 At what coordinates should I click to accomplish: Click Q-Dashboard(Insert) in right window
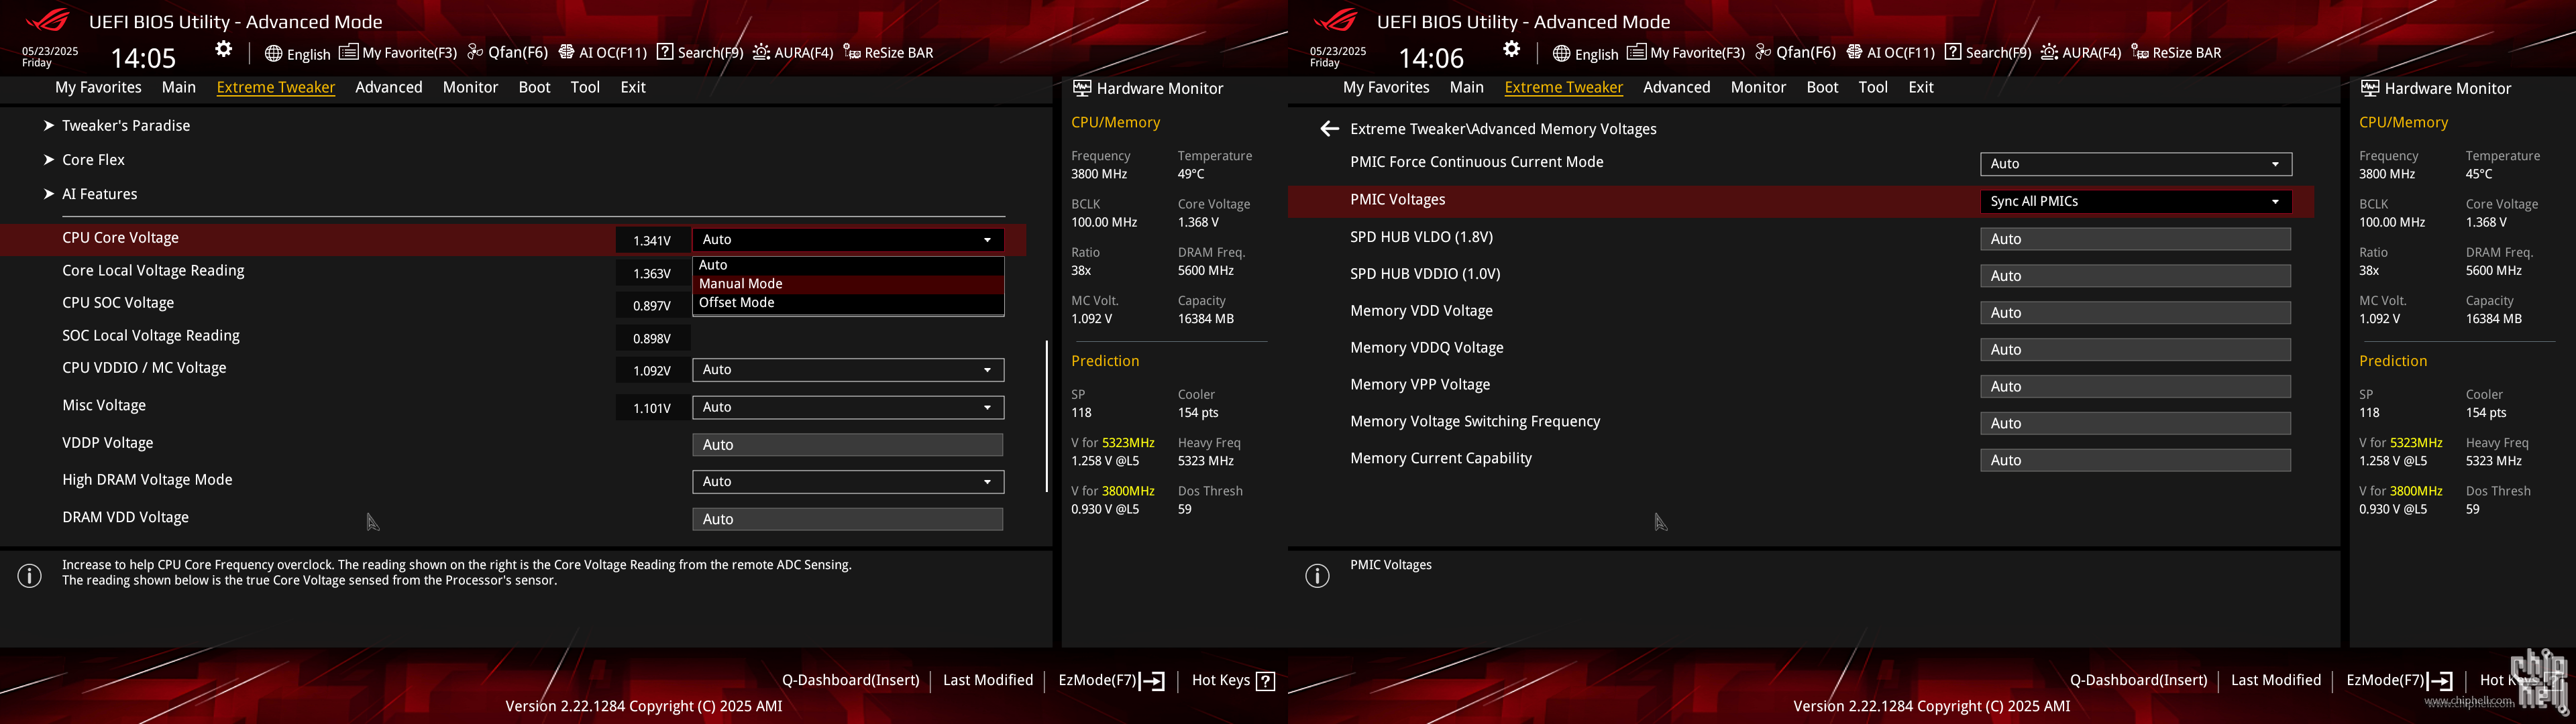click(x=2138, y=681)
